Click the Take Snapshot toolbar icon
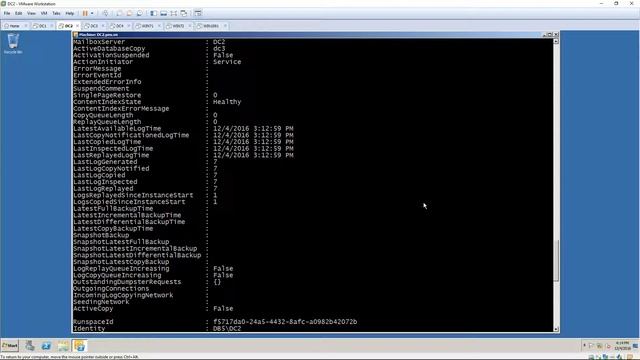The image size is (640, 360). pyautogui.click(x=119, y=13)
